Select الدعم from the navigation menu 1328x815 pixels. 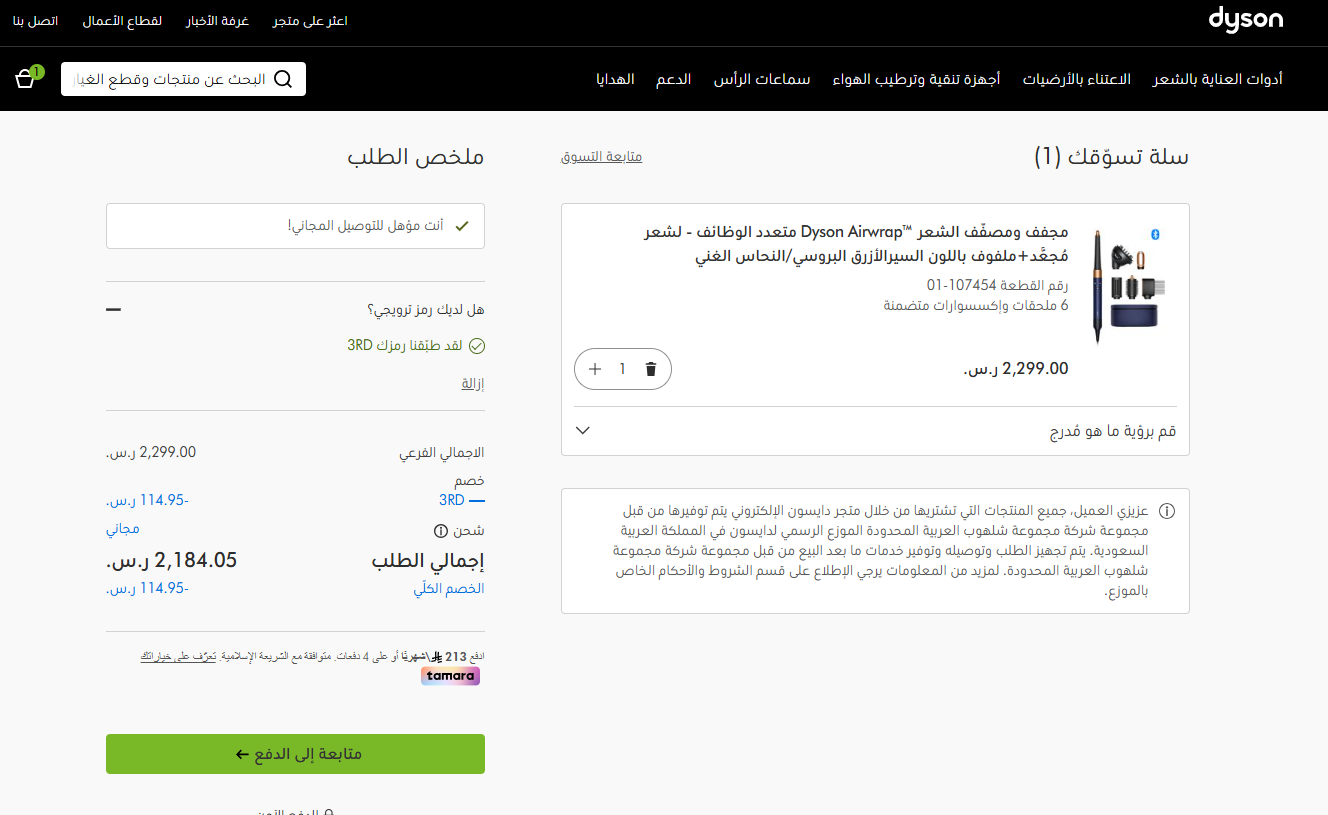pos(673,79)
